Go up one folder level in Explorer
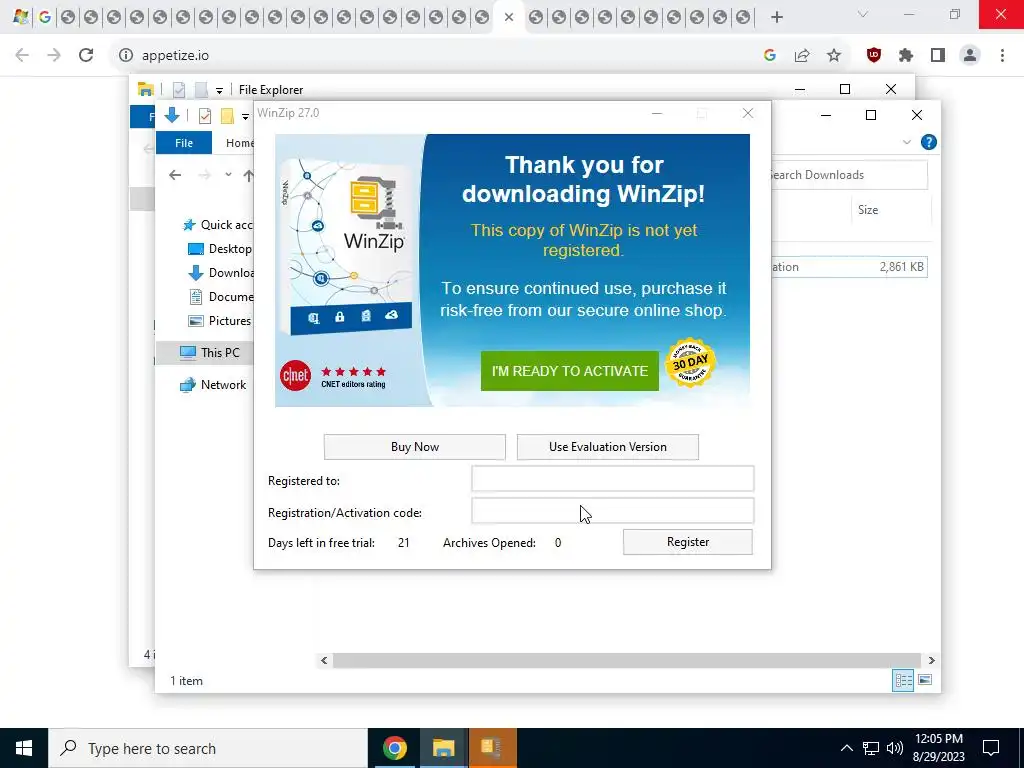Screen dimensions: 1024x768 248,175
